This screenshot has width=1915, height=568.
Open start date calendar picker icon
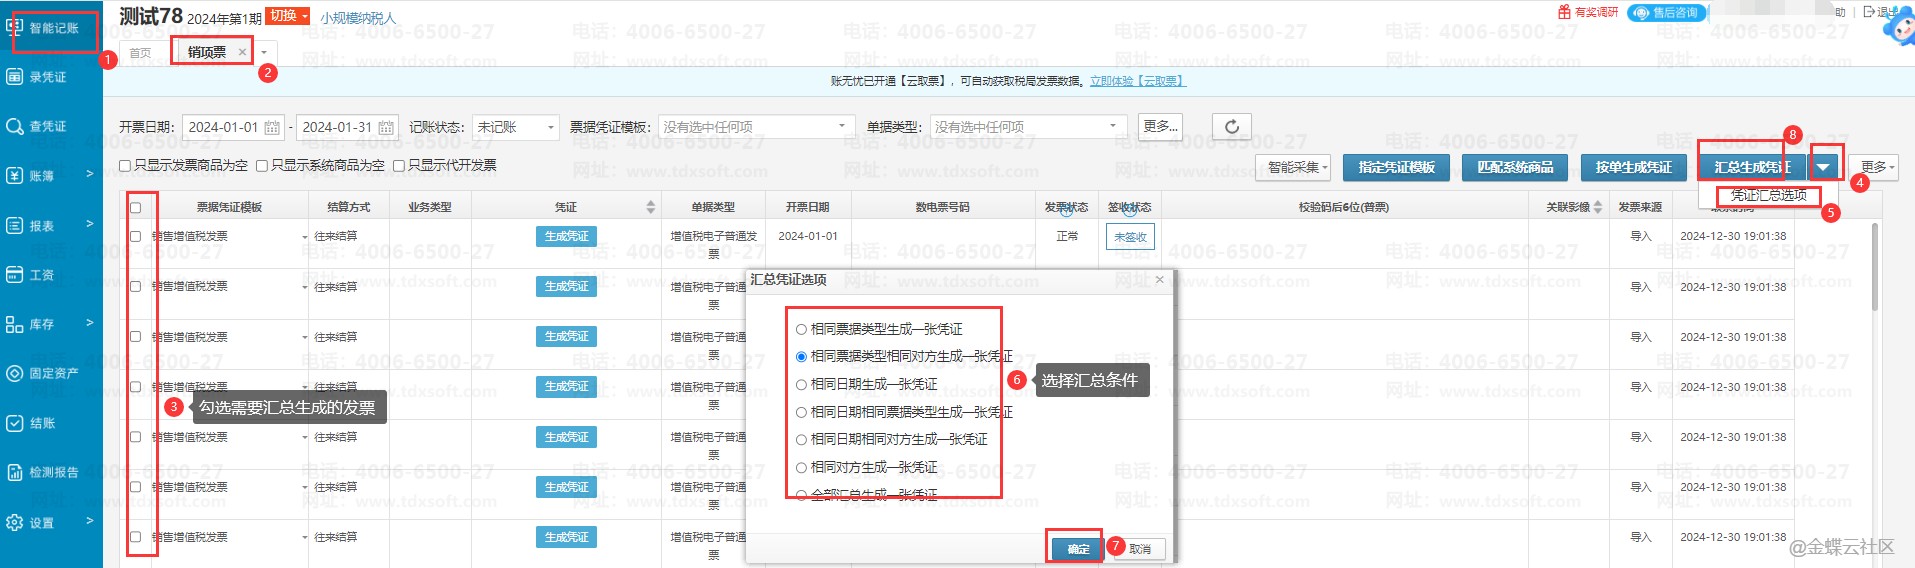coord(271,128)
